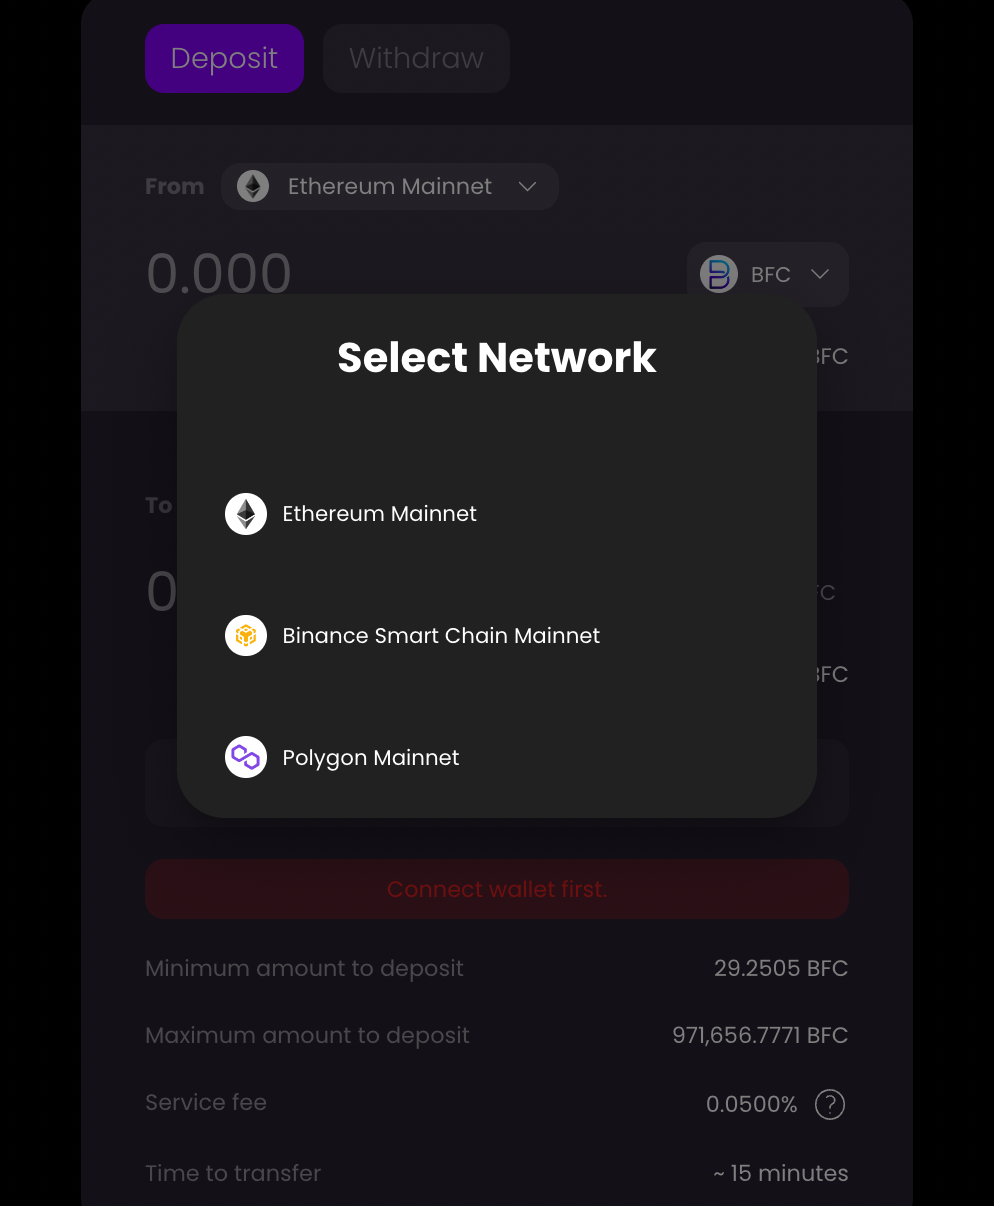Pick Polygon Mainnet network option
Image resolution: width=994 pixels, height=1206 pixels.
coord(371,758)
